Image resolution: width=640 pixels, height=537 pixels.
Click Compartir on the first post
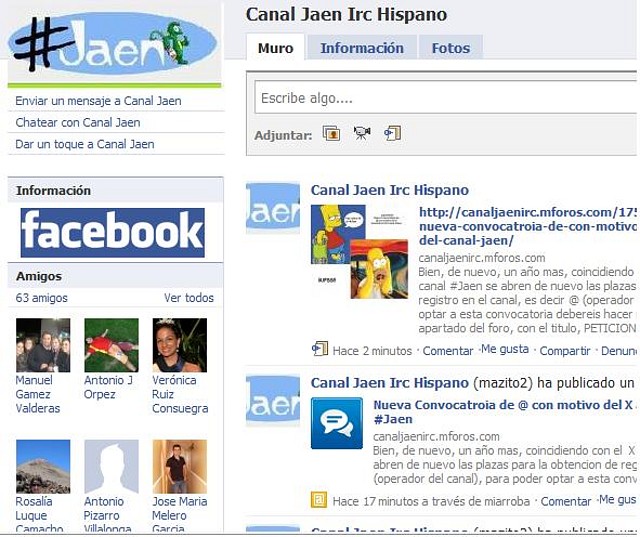565,351
